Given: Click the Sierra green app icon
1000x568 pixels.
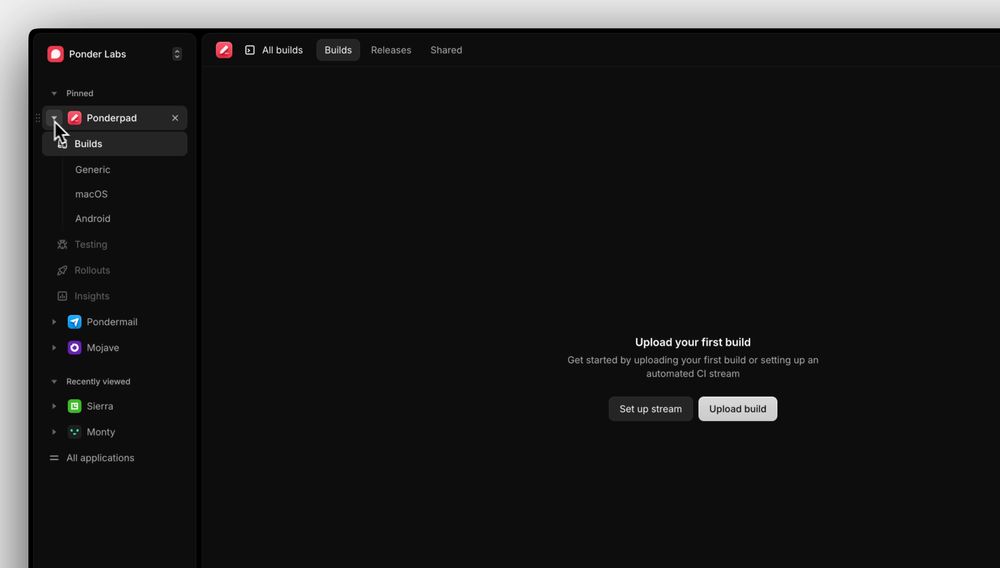Looking at the screenshot, I should click(75, 406).
